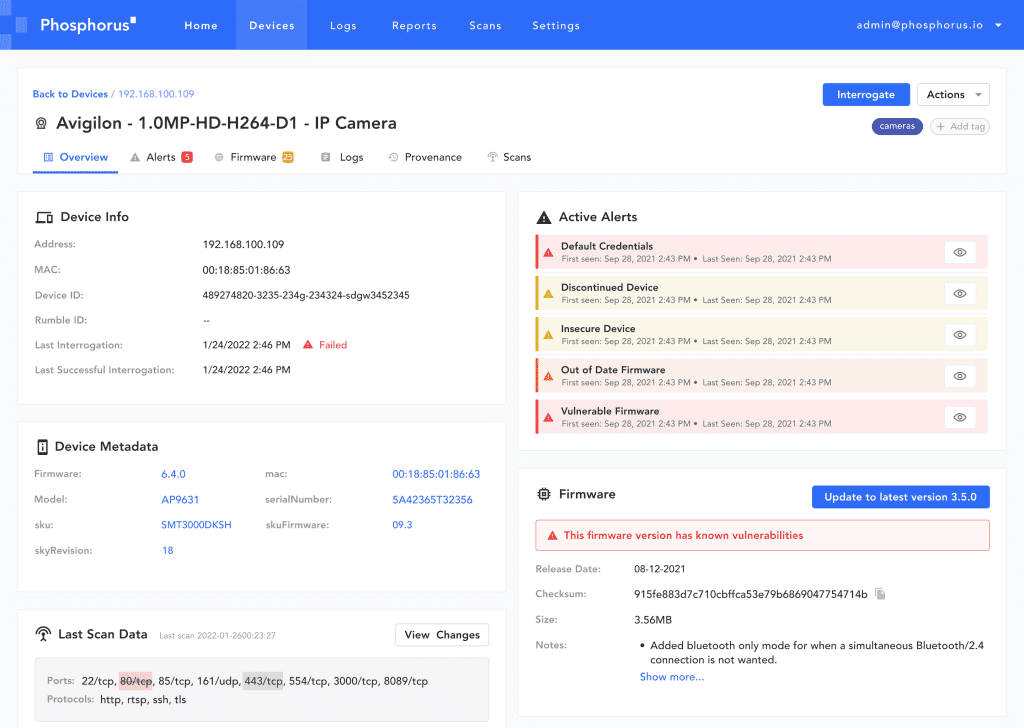This screenshot has width=1024, height=728.
Task: Click the Firmware tab's orange count badge
Action: [x=288, y=157]
